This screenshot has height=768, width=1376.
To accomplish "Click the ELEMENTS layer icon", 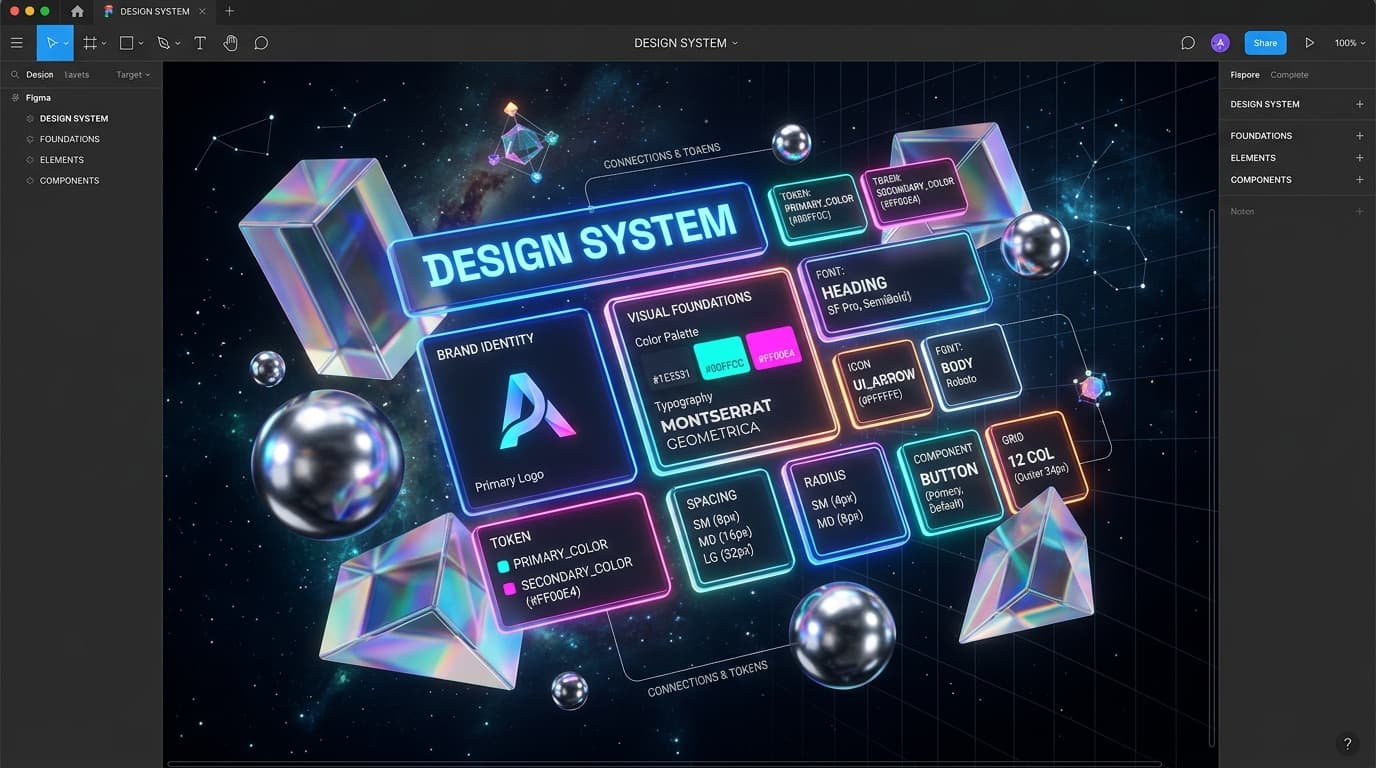I will [30, 160].
